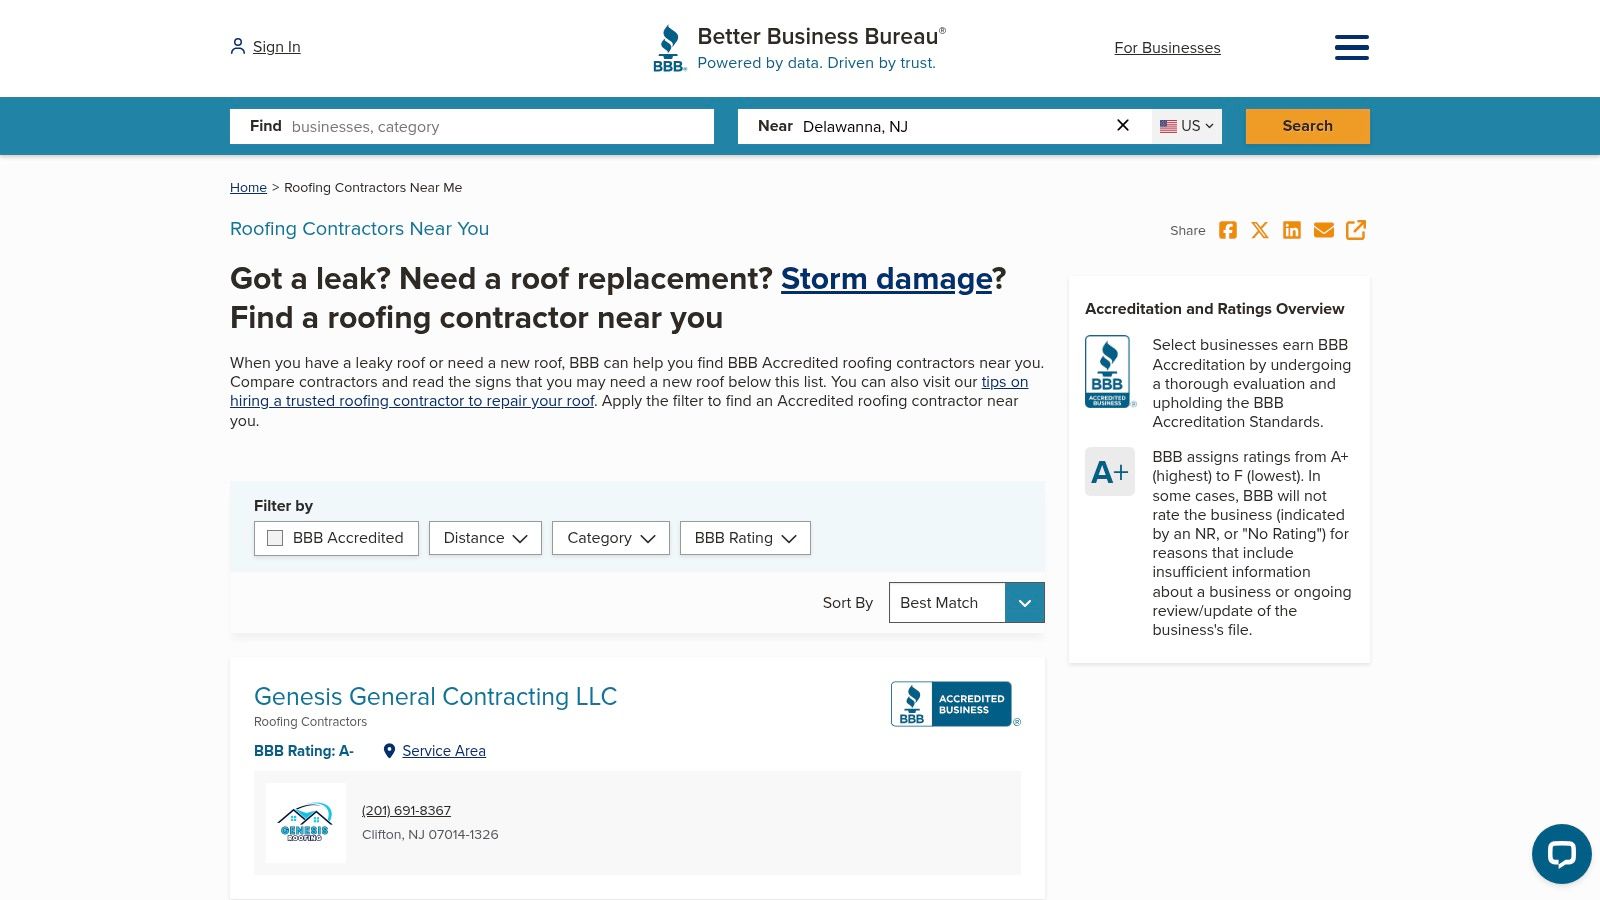
Task: Go to Home via the breadcrumb
Action: click(x=248, y=187)
